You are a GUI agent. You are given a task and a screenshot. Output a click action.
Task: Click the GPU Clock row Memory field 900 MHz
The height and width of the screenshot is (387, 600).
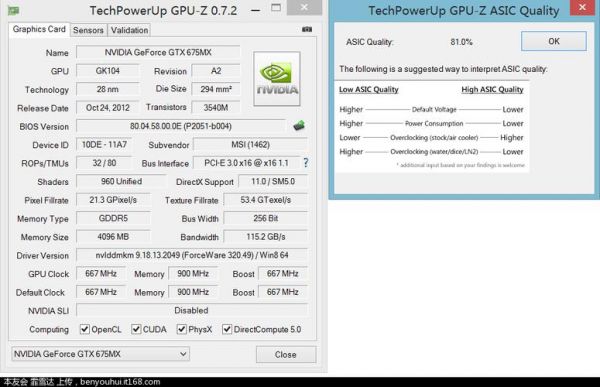pyautogui.click(x=193, y=273)
